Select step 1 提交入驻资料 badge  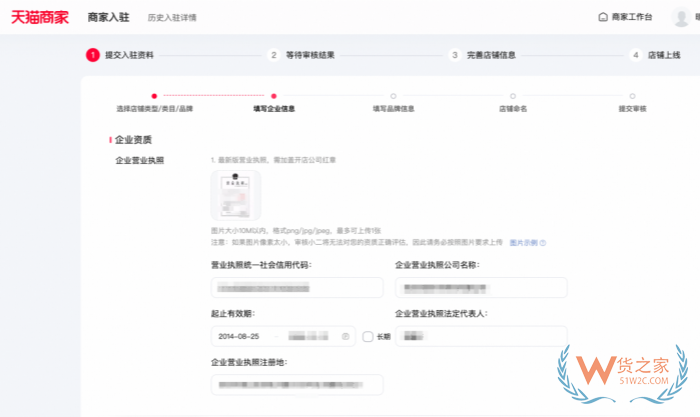[93, 55]
